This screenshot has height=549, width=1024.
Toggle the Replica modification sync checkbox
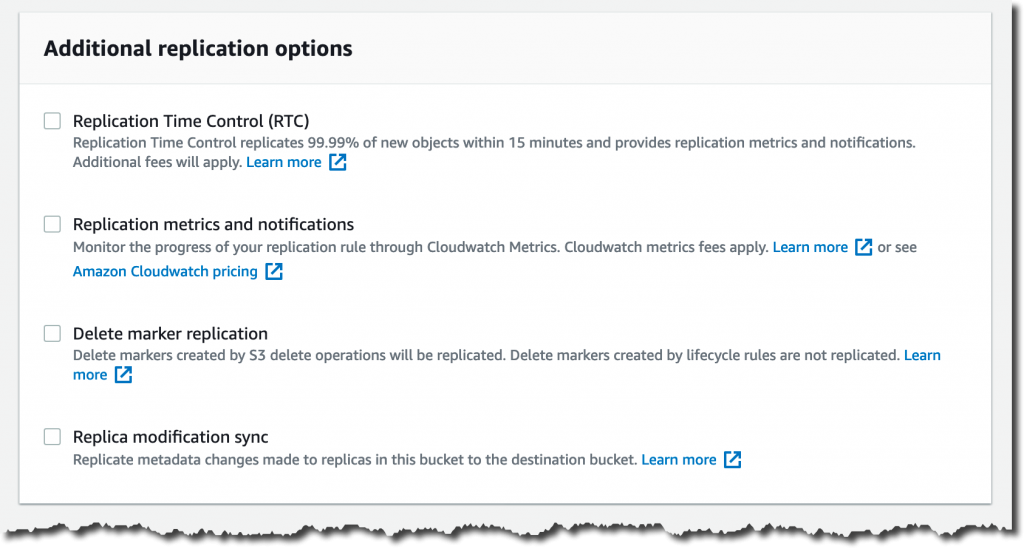coord(52,437)
